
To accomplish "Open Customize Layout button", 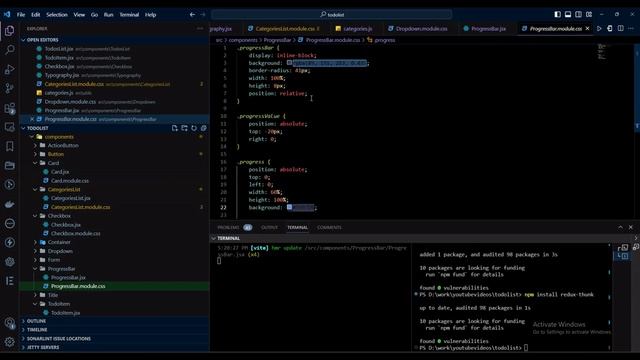I will point(589,14).
